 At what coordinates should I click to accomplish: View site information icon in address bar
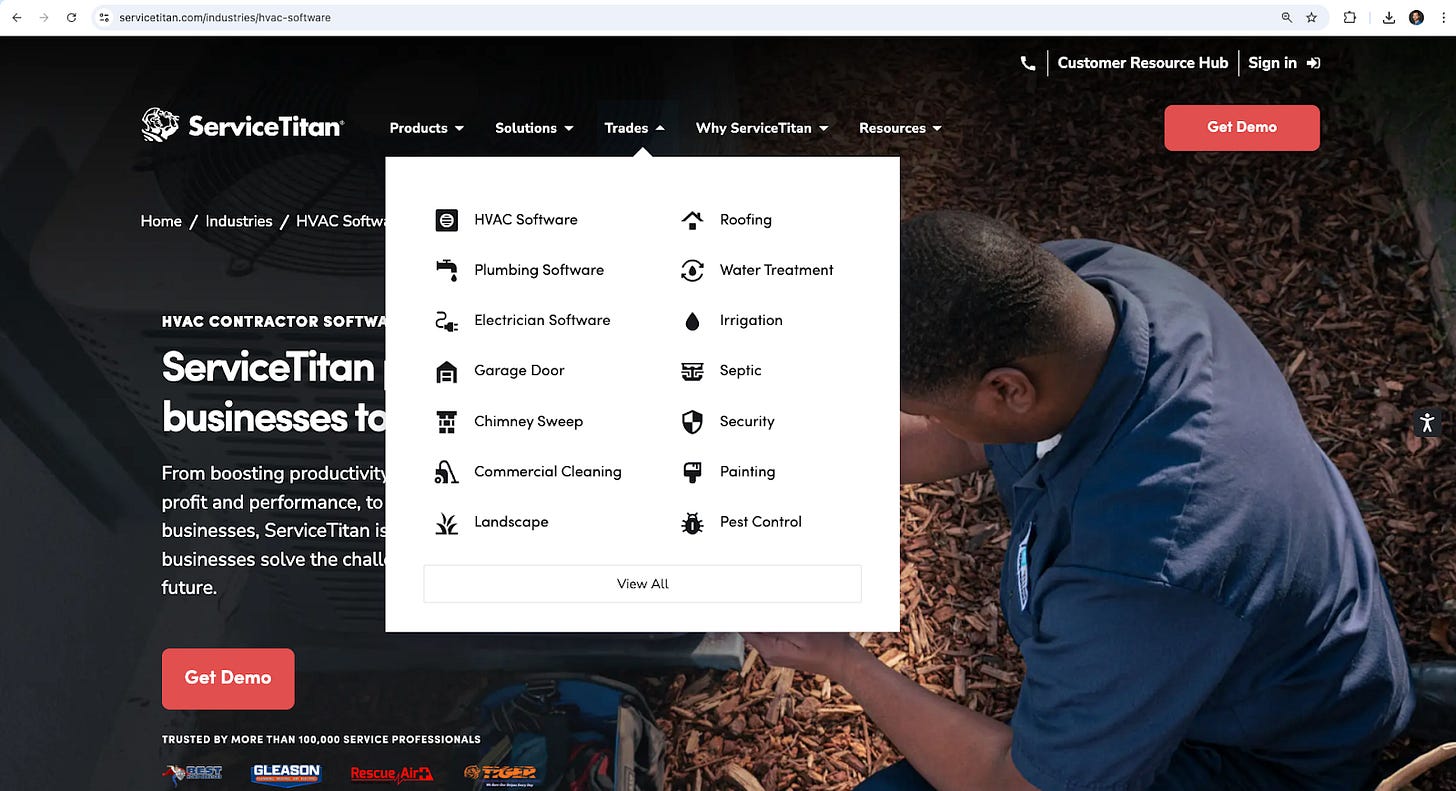point(103,18)
